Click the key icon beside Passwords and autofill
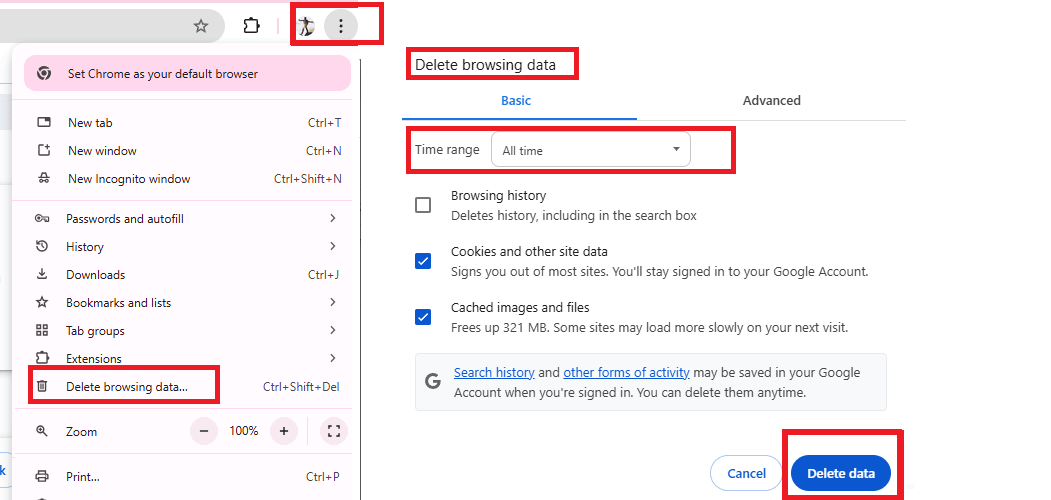This screenshot has width=1051, height=500. coord(42,218)
